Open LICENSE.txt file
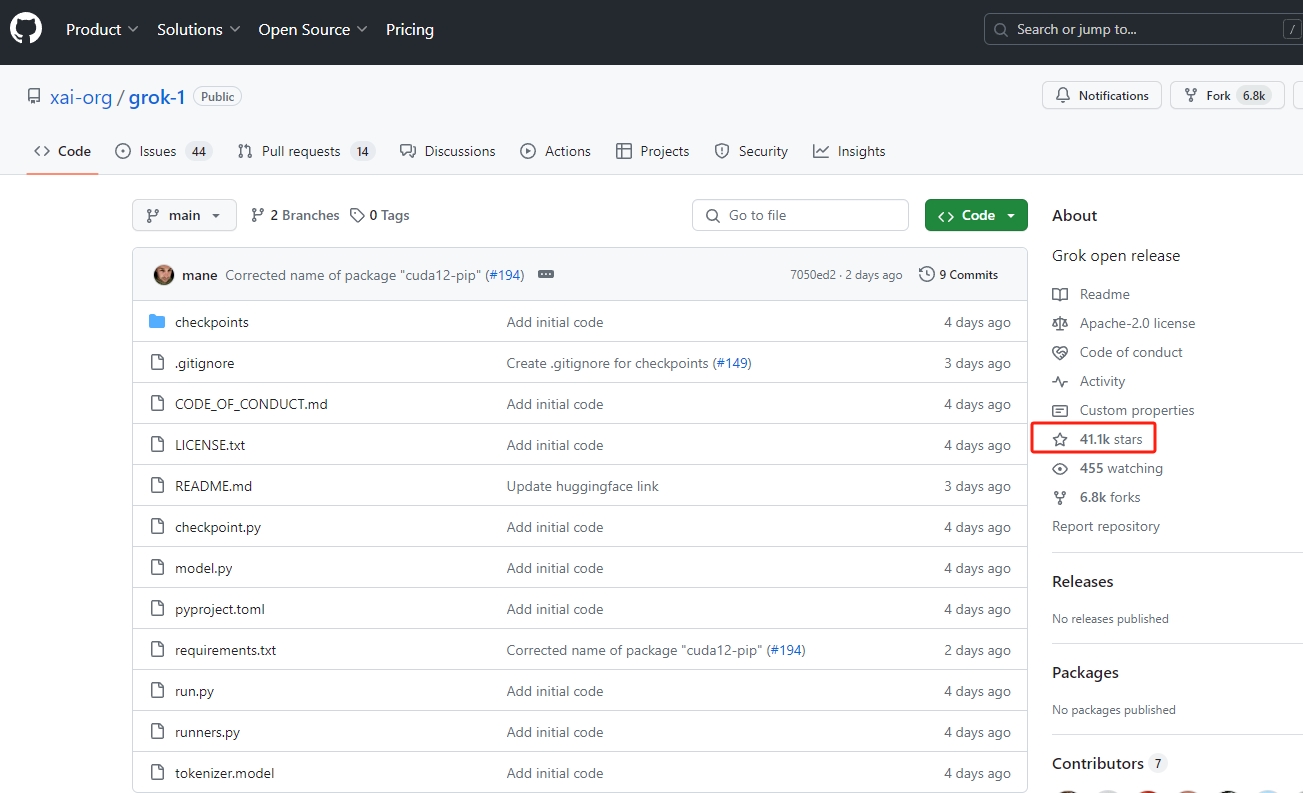 pyautogui.click(x=210, y=445)
